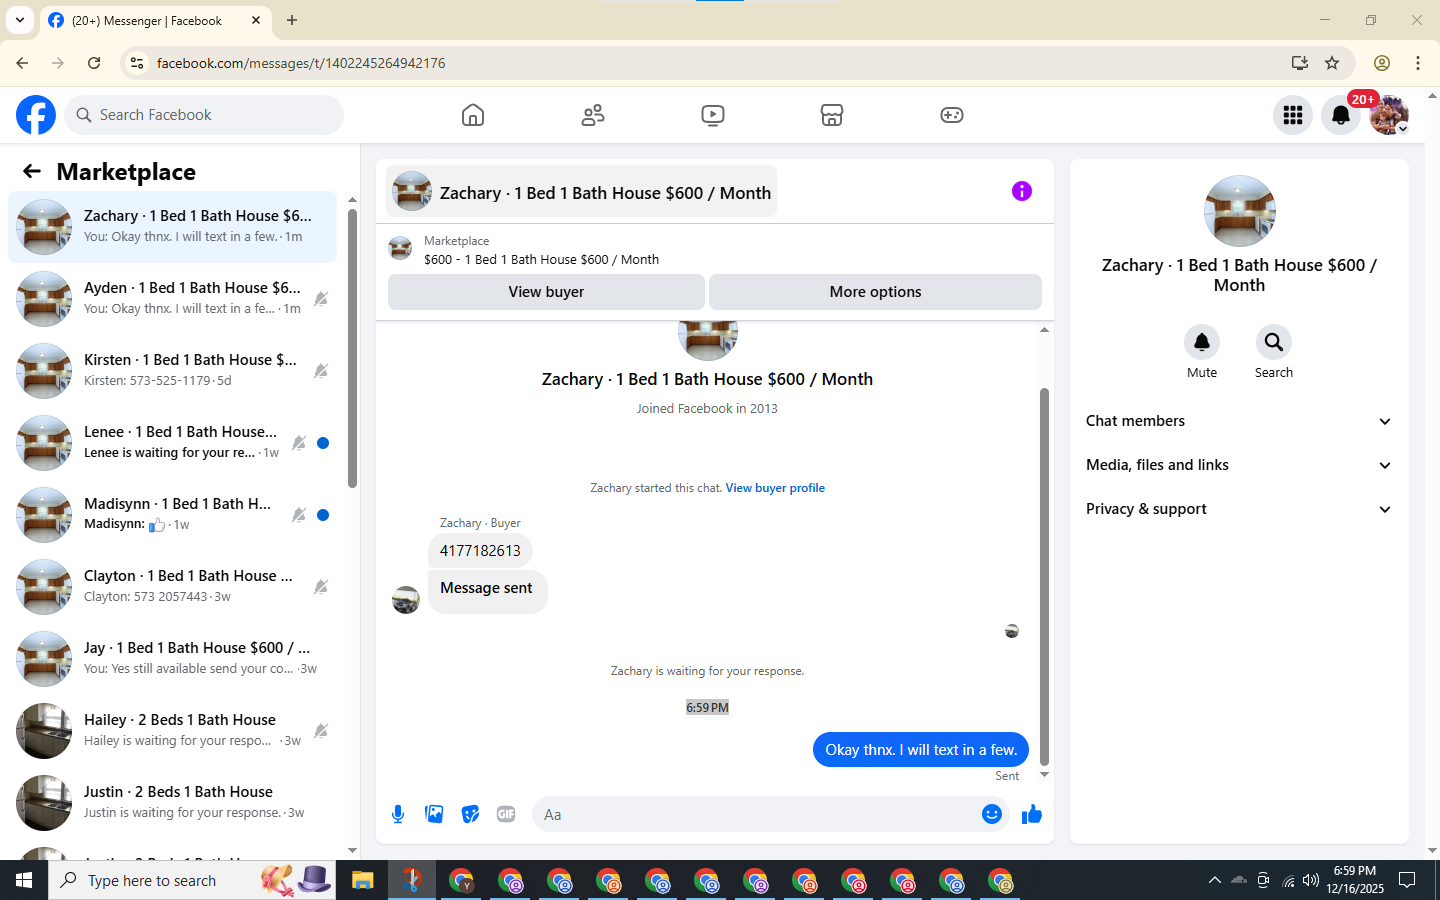This screenshot has height=900, width=1440.
Task: Open a new browser tab
Action: pos(292,20)
